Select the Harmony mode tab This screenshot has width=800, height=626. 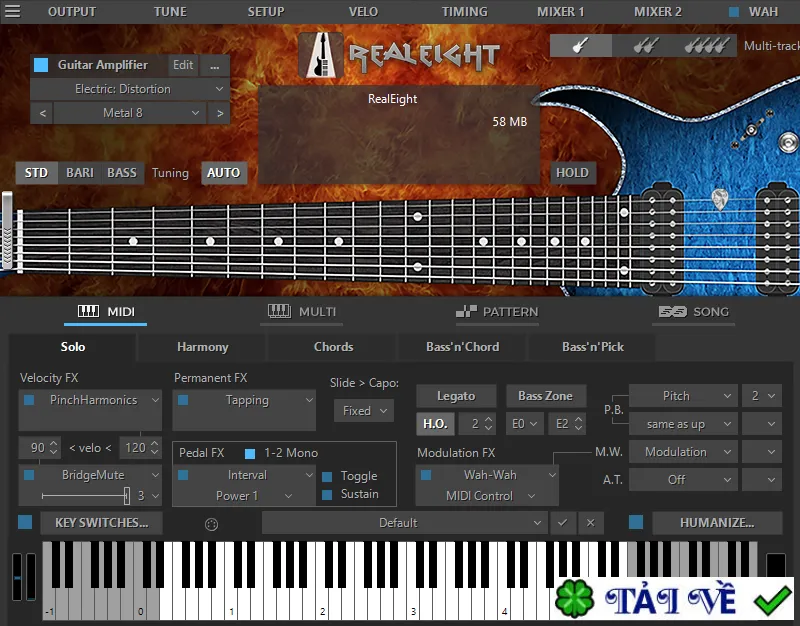(x=203, y=347)
